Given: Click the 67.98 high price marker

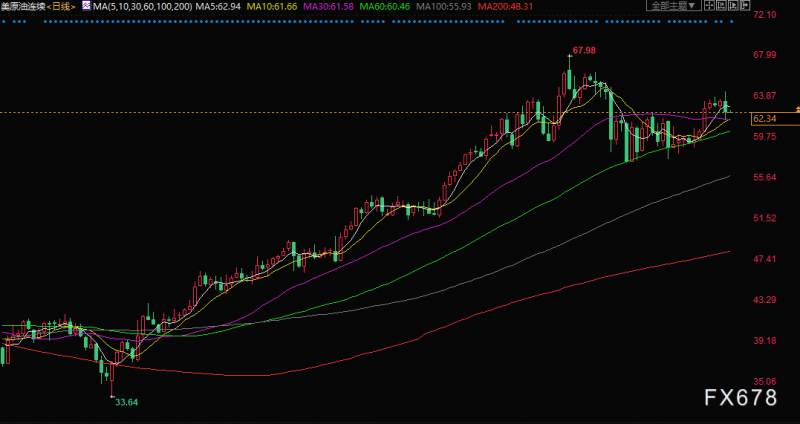Looking at the screenshot, I should (584, 51).
